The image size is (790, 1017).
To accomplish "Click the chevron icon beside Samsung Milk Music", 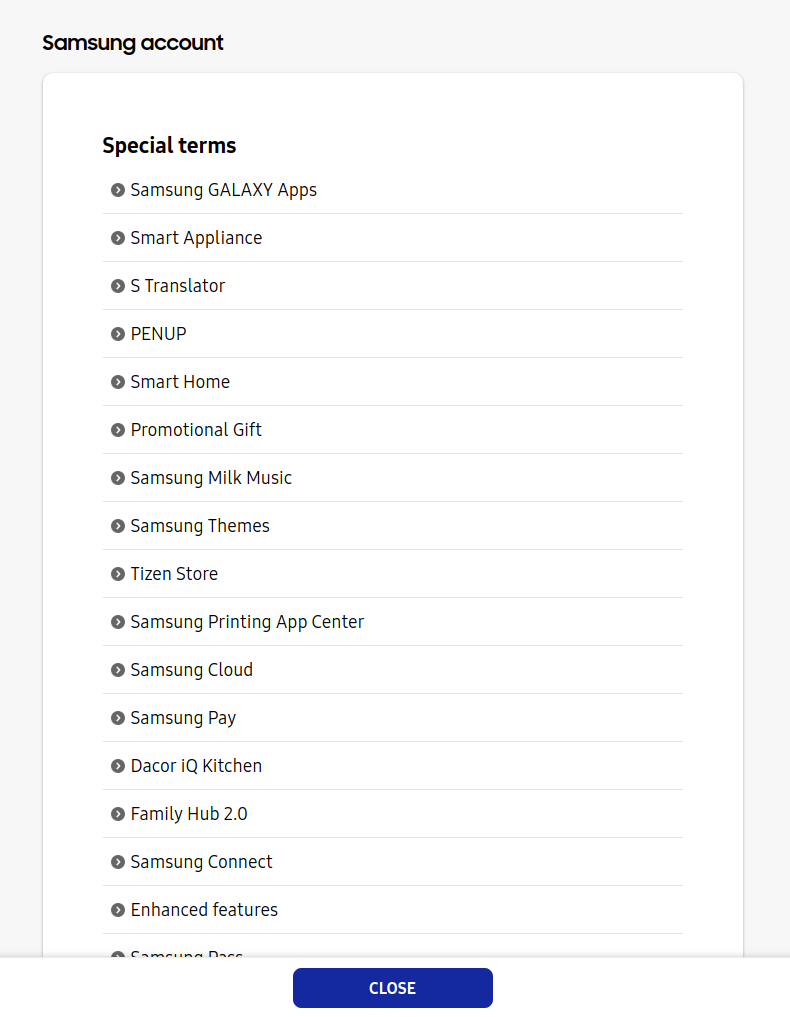I will click(118, 478).
